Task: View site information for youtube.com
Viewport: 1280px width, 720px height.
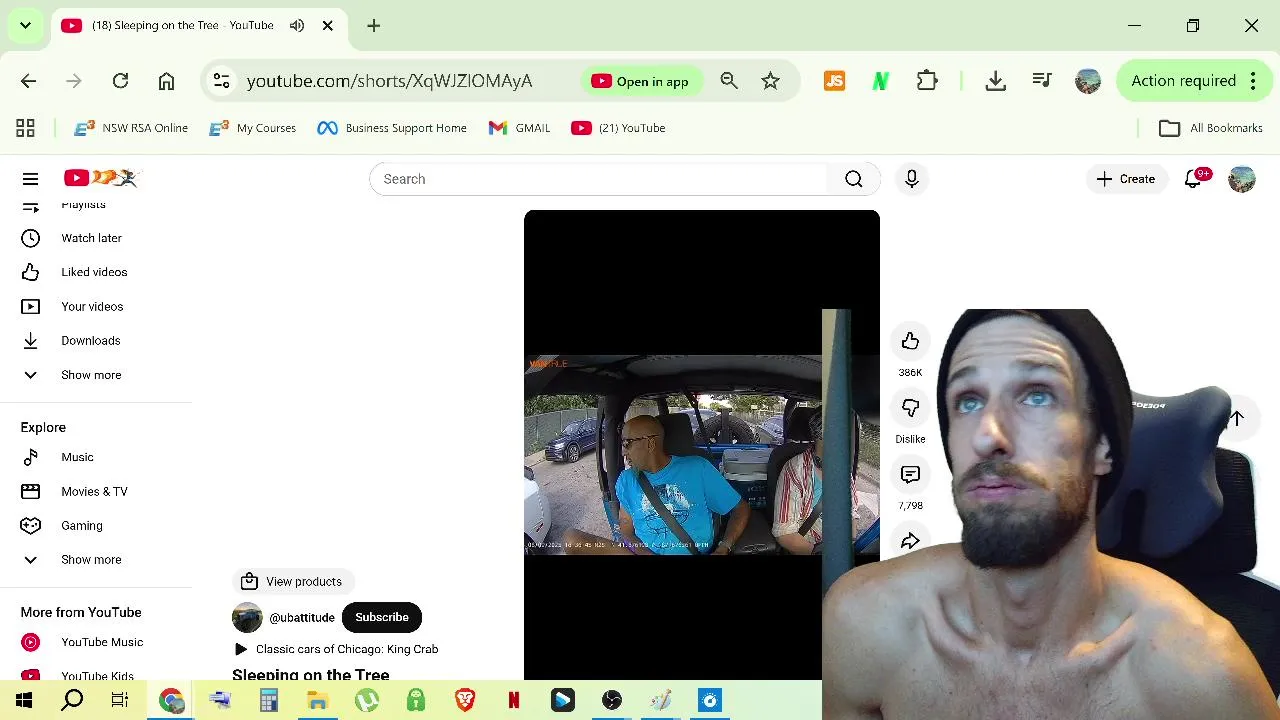Action: click(221, 81)
